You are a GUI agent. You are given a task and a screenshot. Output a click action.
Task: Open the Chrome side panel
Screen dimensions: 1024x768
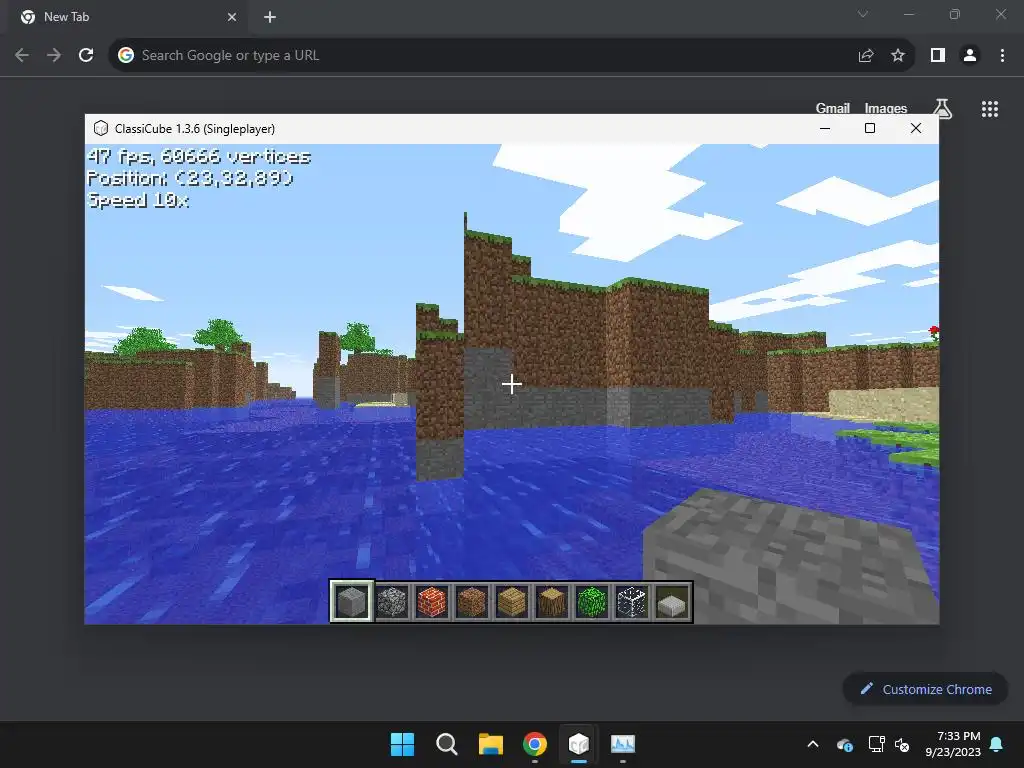[x=938, y=56]
